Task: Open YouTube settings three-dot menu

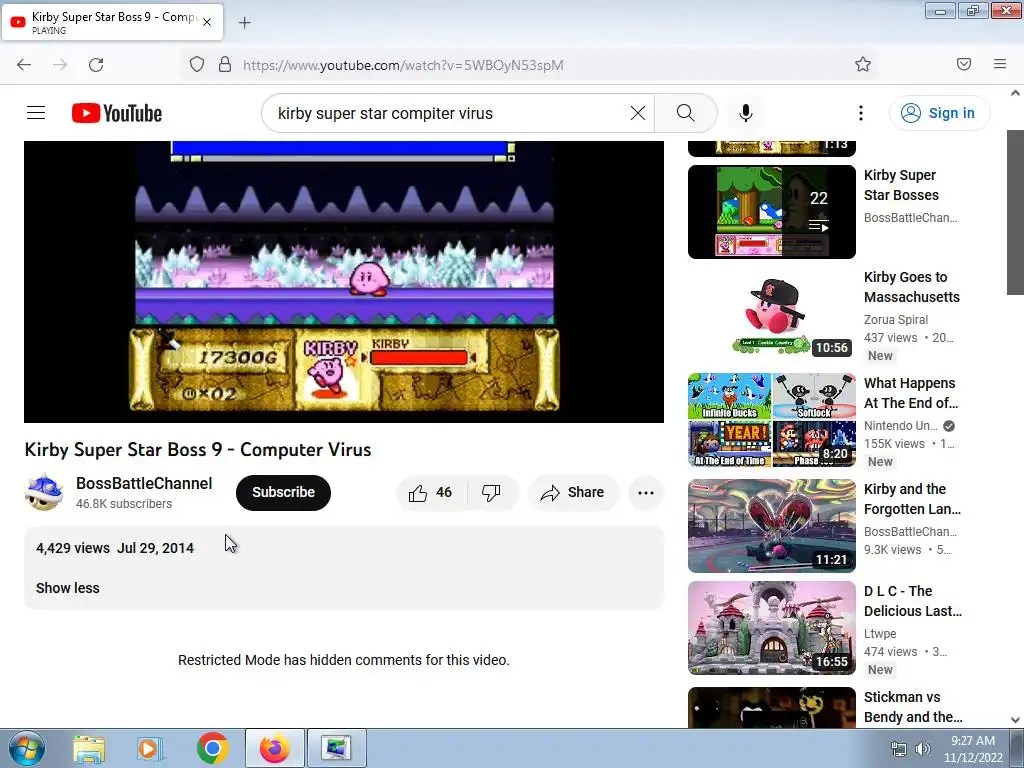Action: pyautogui.click(x=861, y=113)
